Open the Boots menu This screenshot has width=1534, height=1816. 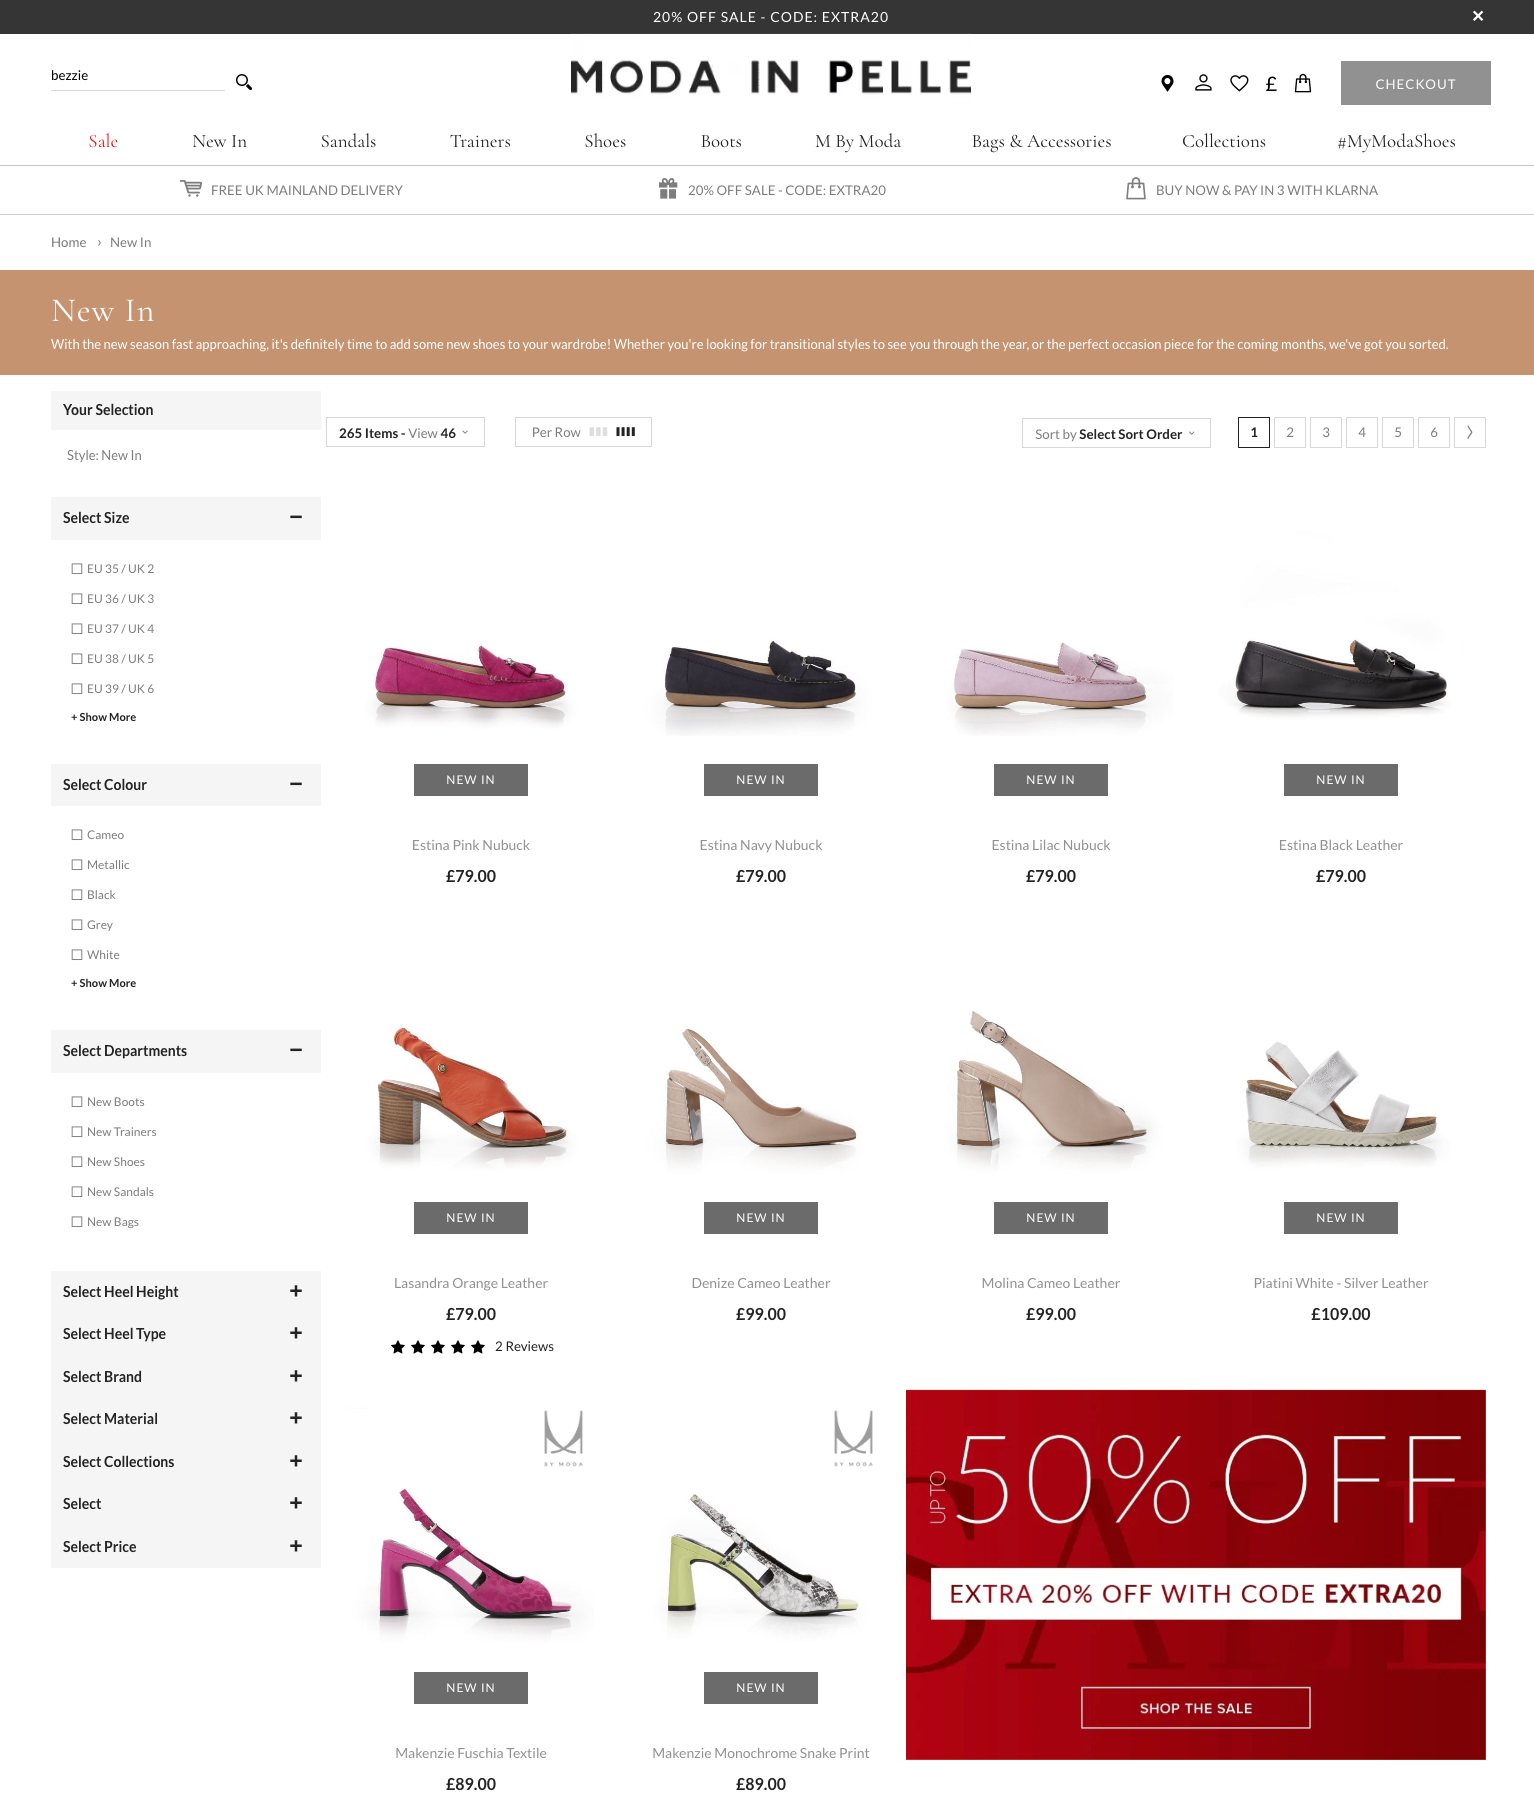point(721,141)
